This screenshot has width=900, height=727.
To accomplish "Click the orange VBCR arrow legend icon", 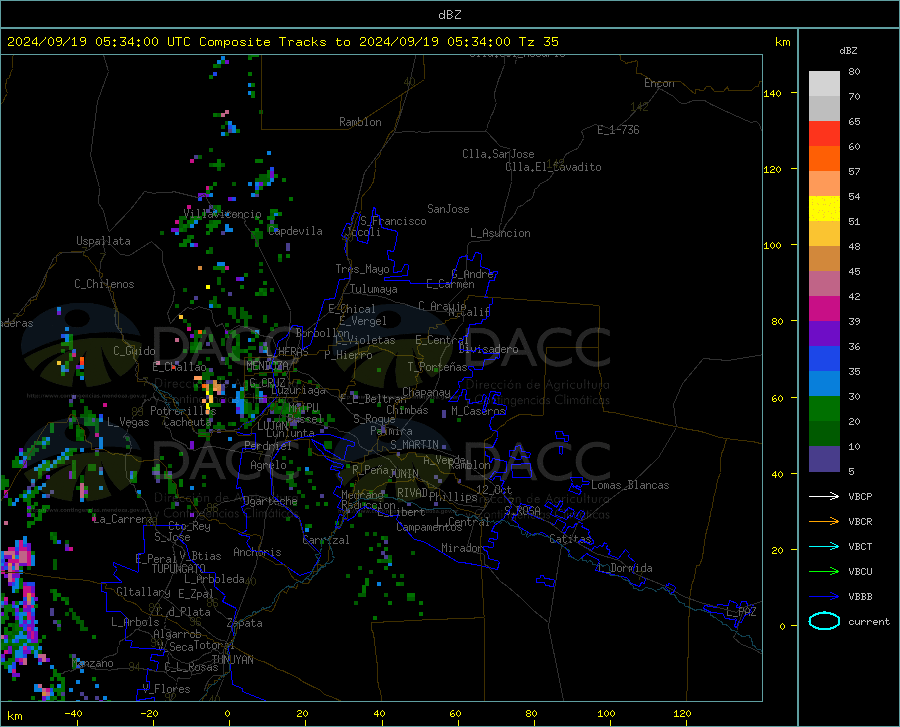I will (x=824, y=522).
